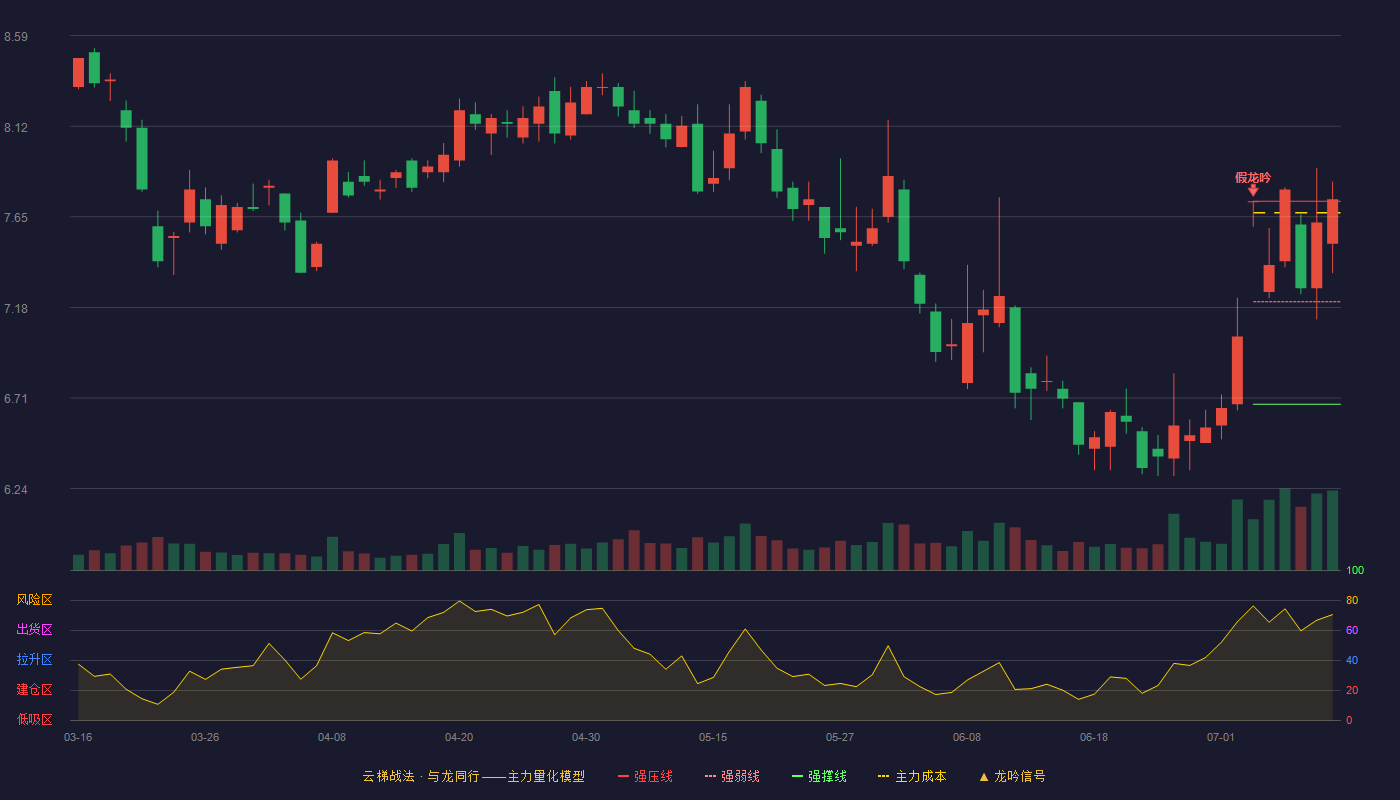Screen dimensions: 1400x800
Task: Click the 07-01 date label
Action: tap(1221, 737)
